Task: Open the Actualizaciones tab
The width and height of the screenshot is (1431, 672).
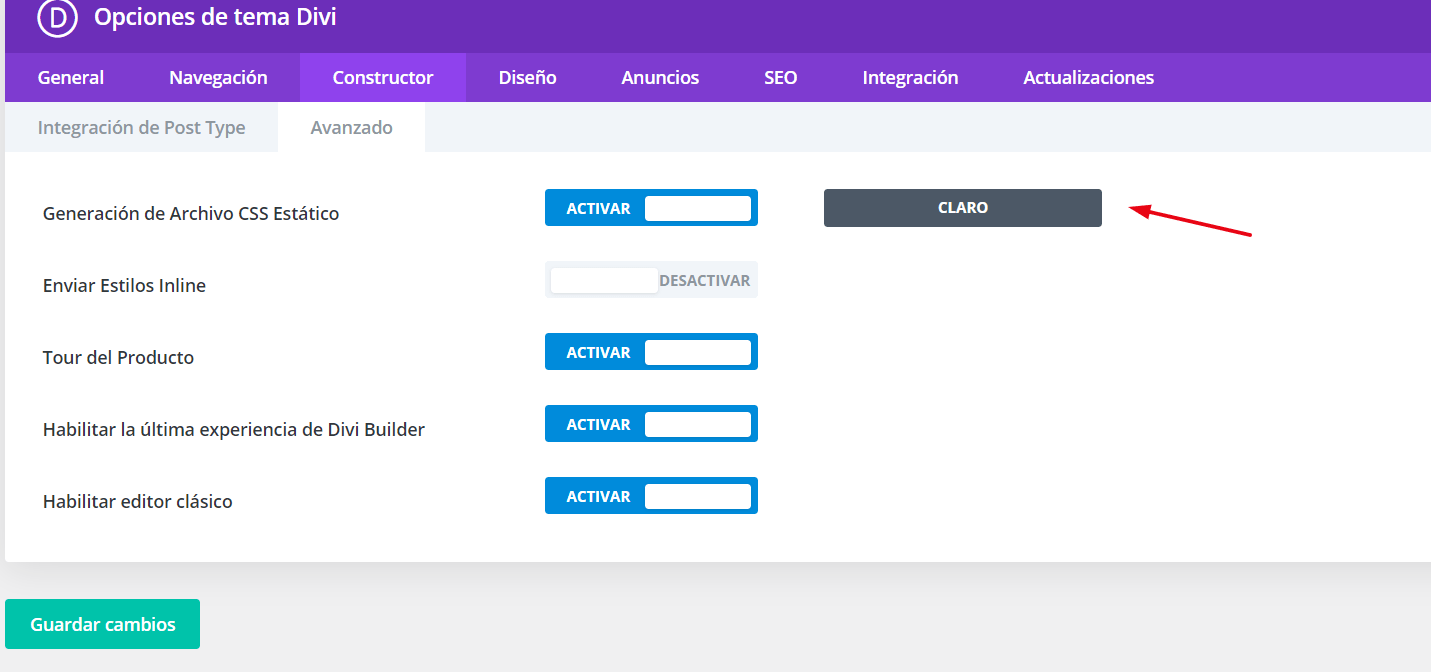Action: (x=1089, y=78)
